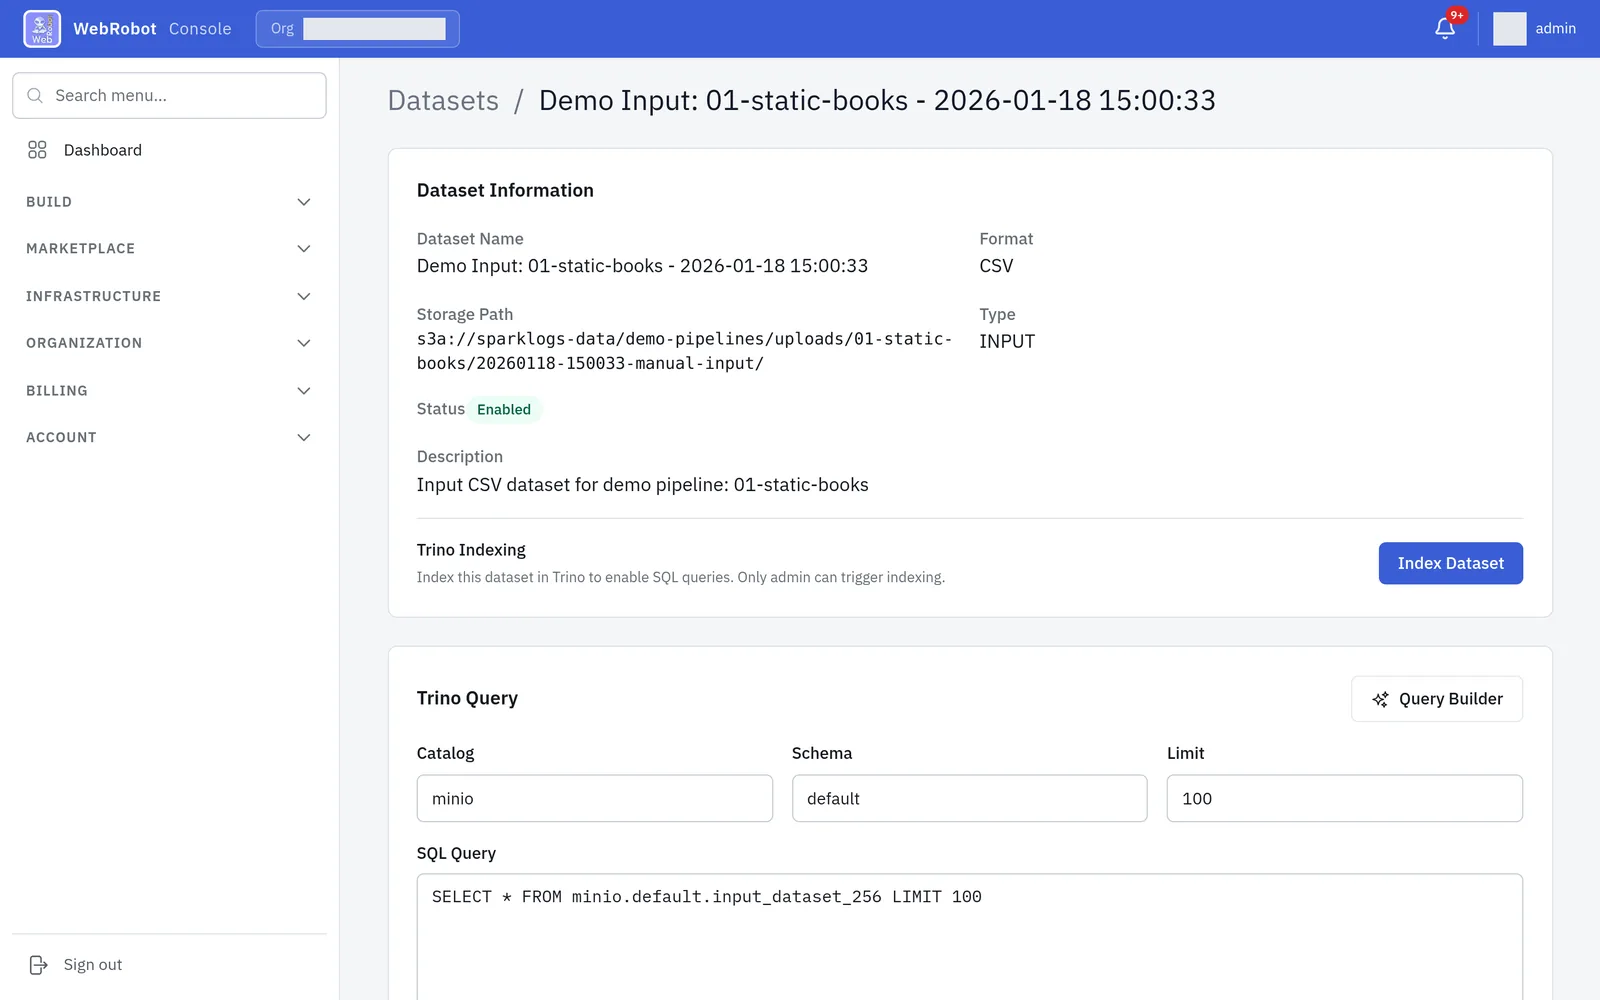The height and width of the screenshot is (1000, 1600).
Task: Click the Dataset Name value text
Action: point(642,266)
